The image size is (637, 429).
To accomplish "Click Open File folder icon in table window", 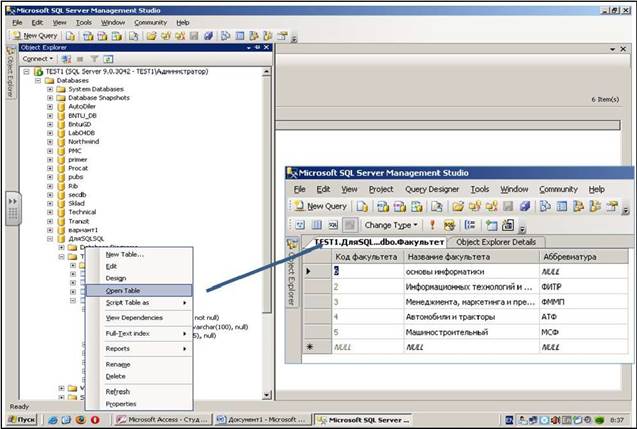I will click(458, 206).
